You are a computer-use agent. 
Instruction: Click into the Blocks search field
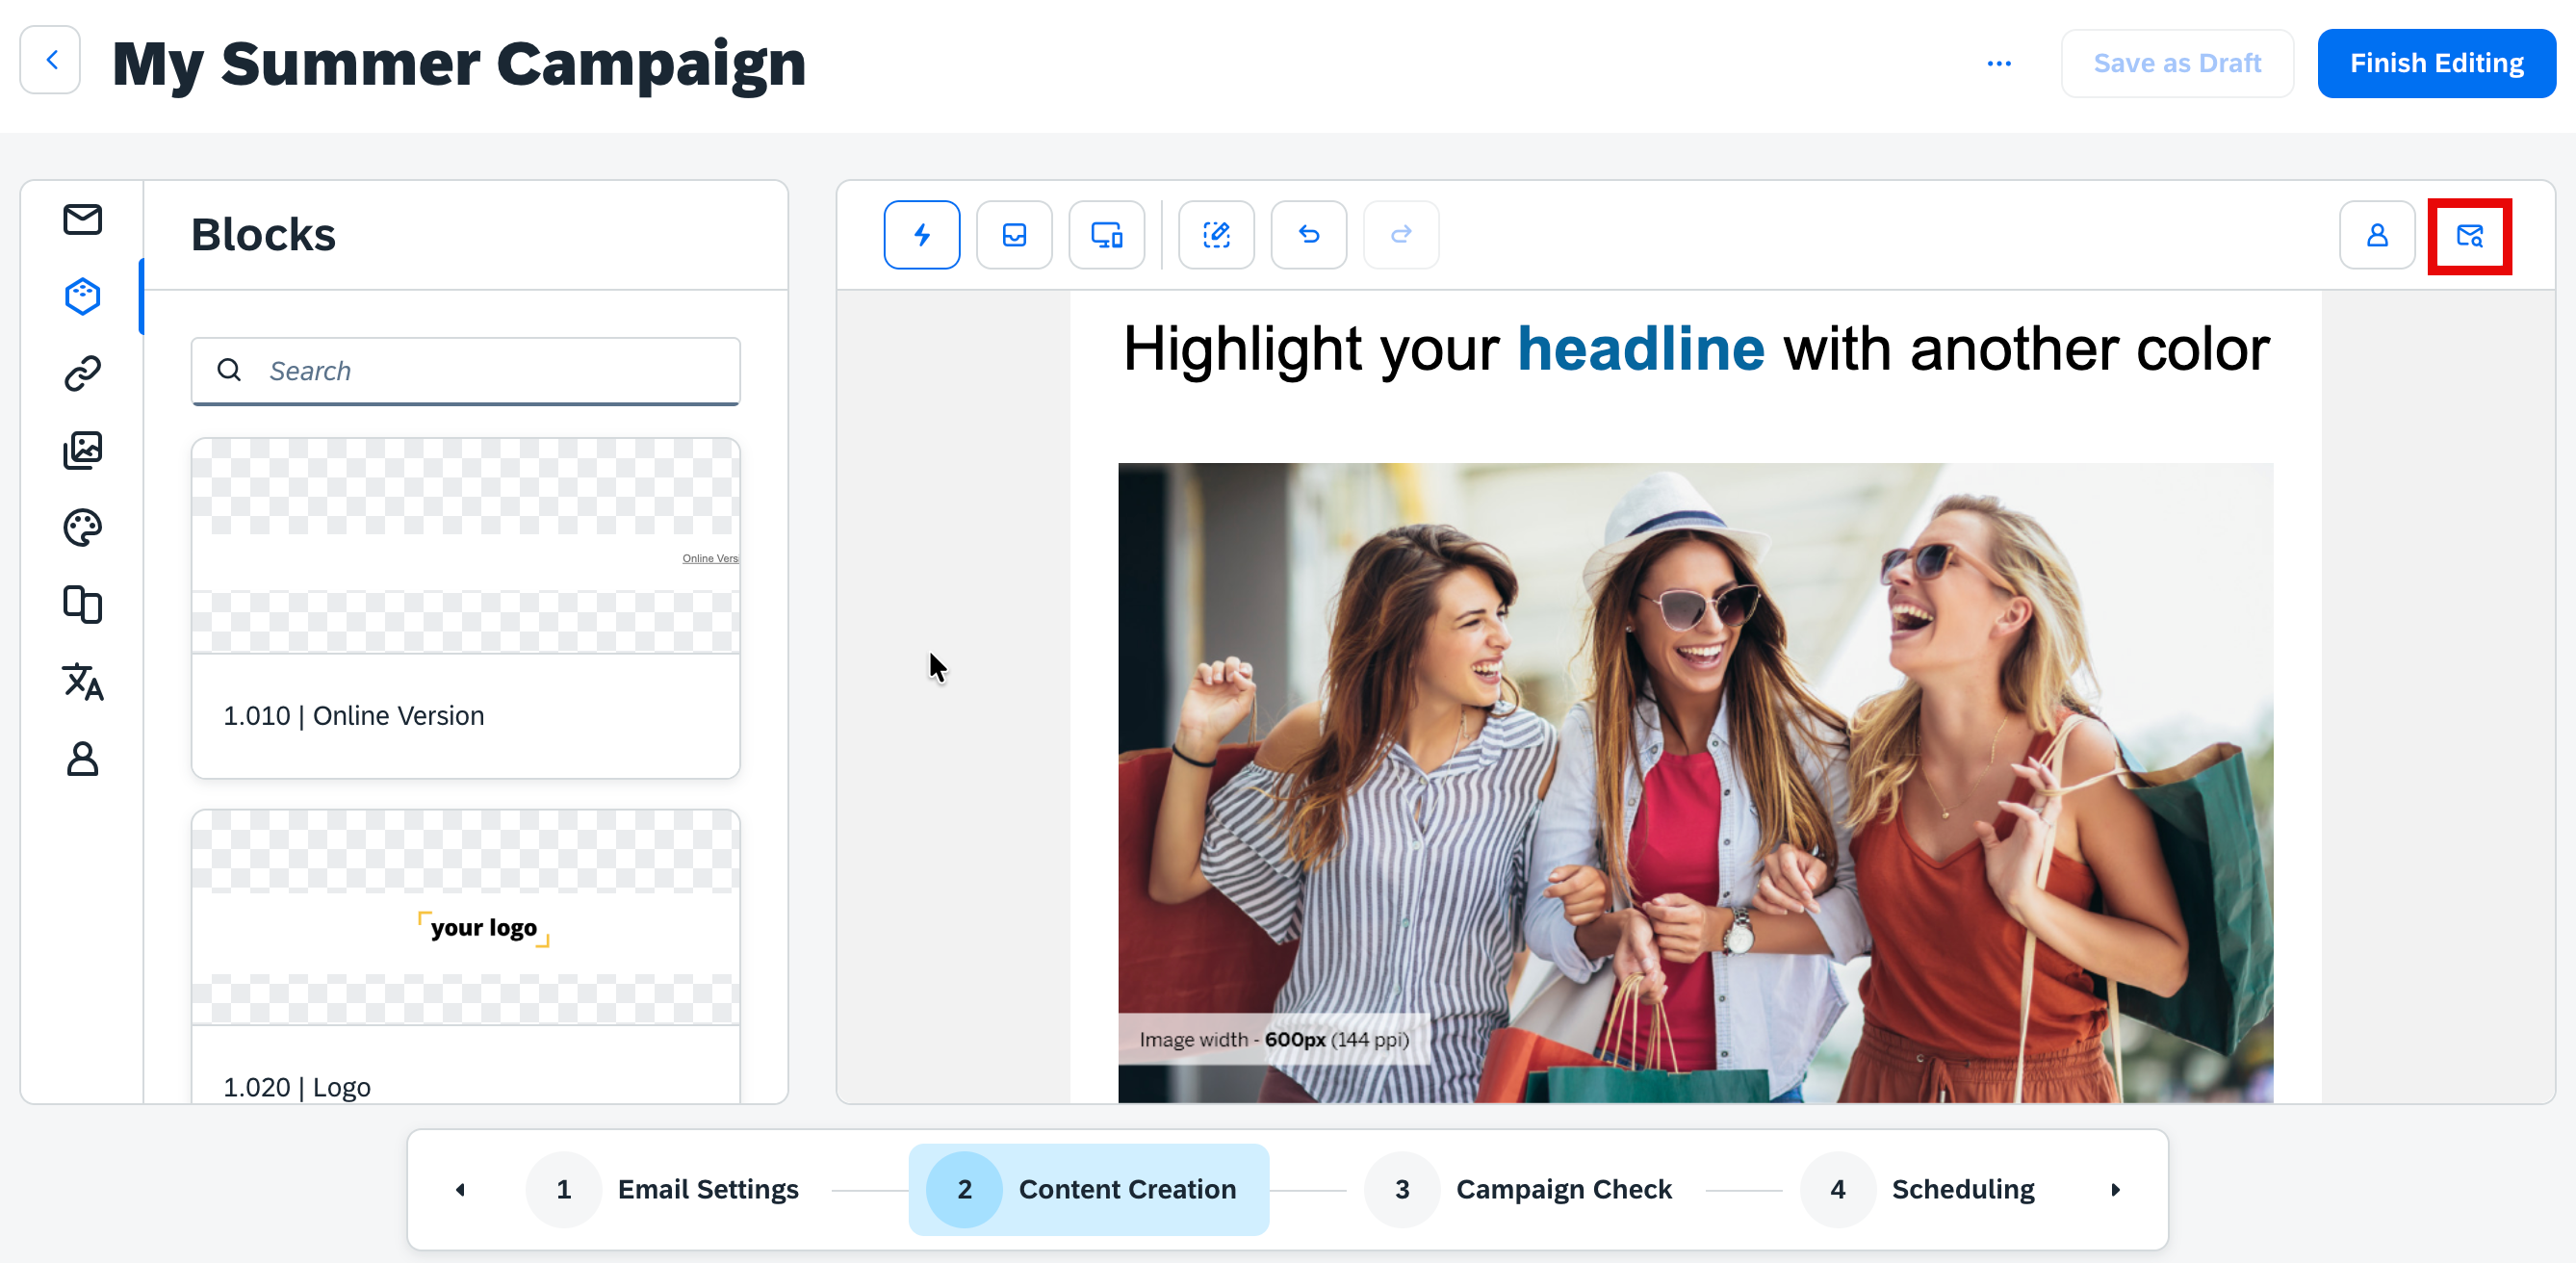pyautogui.click(x=466, y=371)
